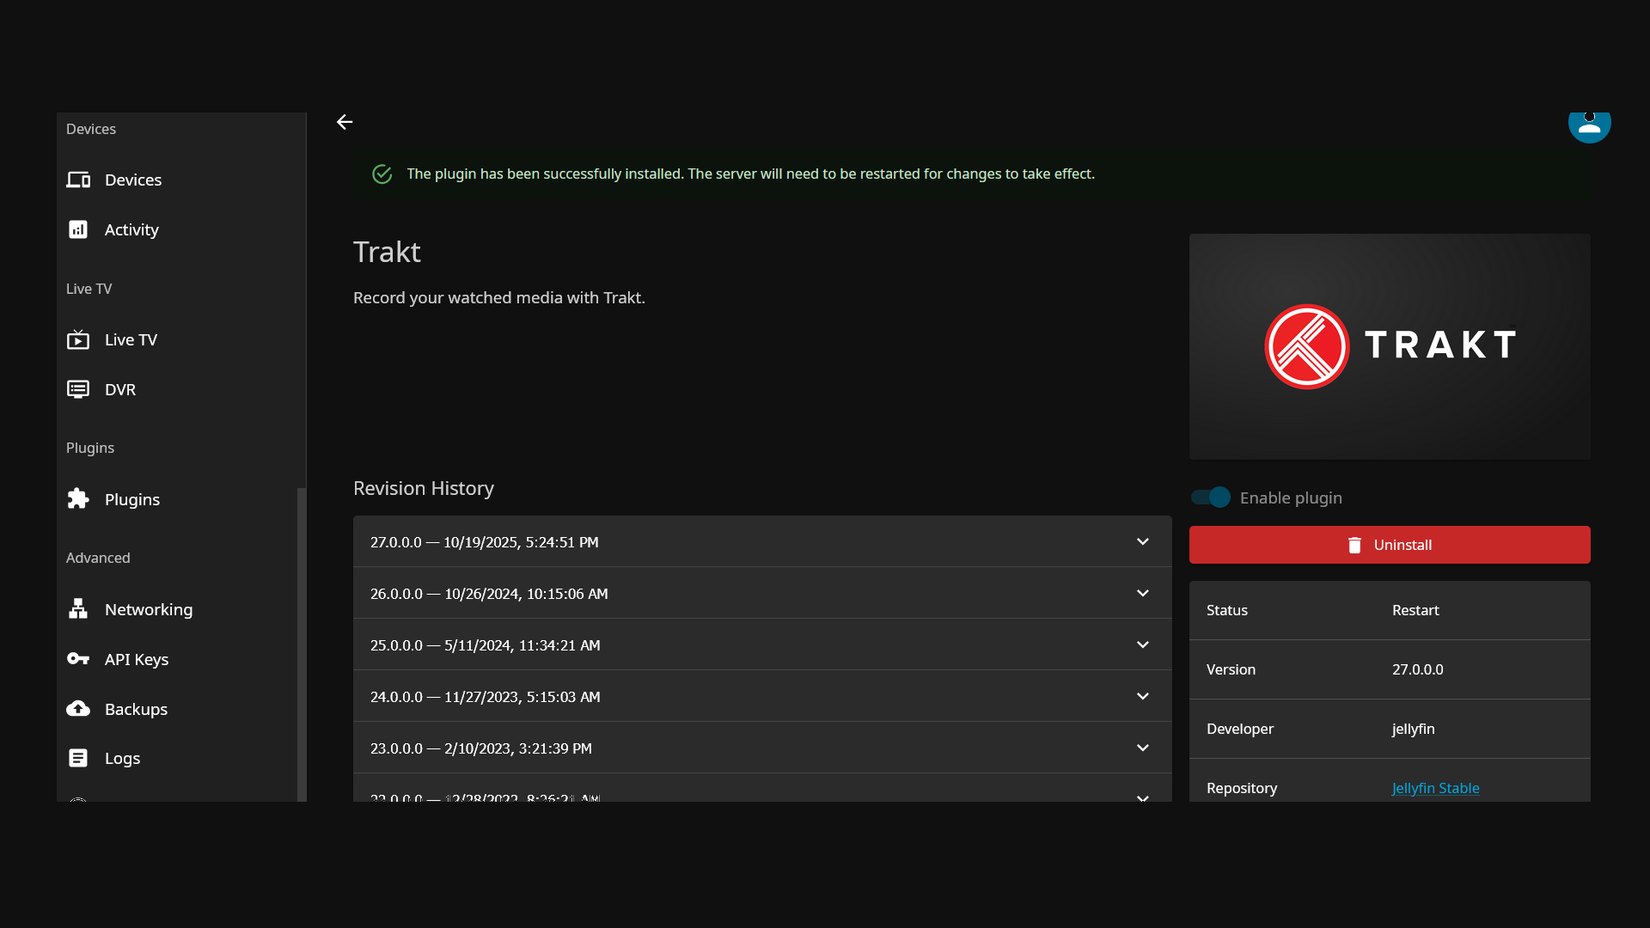Click the Networking icon in sidebar
The height and width of the screenshot is (928, 1650).
click(x=78, y=609)
